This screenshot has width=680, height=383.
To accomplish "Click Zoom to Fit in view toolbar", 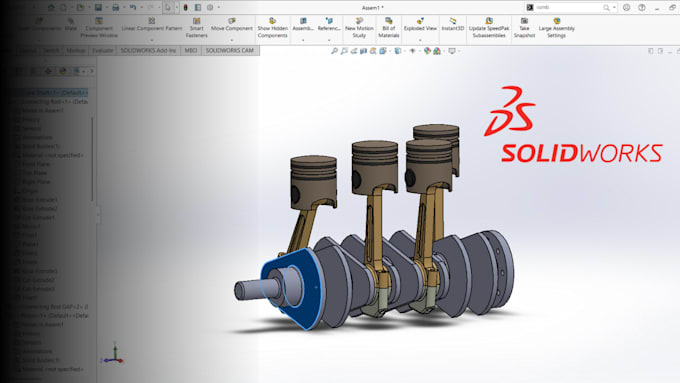I will coord(334,51).
